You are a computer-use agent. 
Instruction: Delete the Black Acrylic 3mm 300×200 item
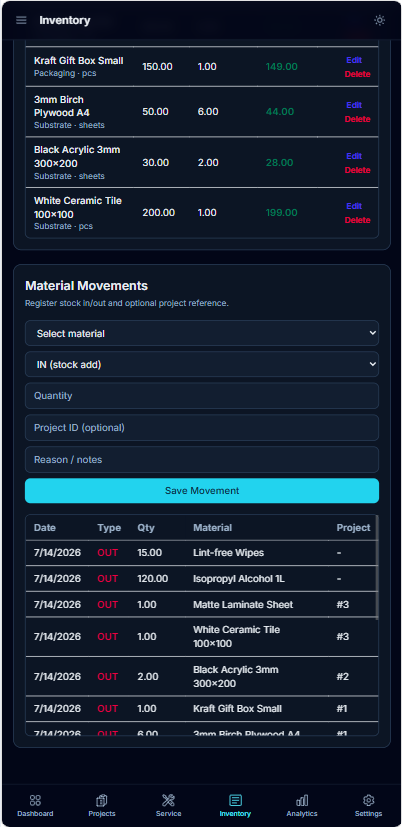(x=358, y=170)
